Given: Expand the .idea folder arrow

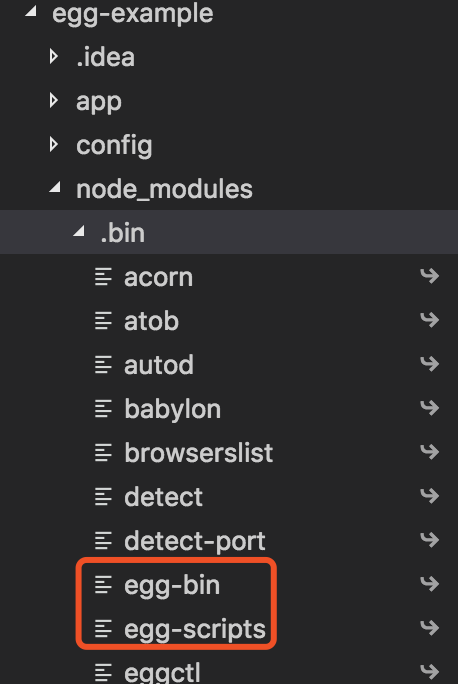Looking at the screenshot, I should (54, 56).
